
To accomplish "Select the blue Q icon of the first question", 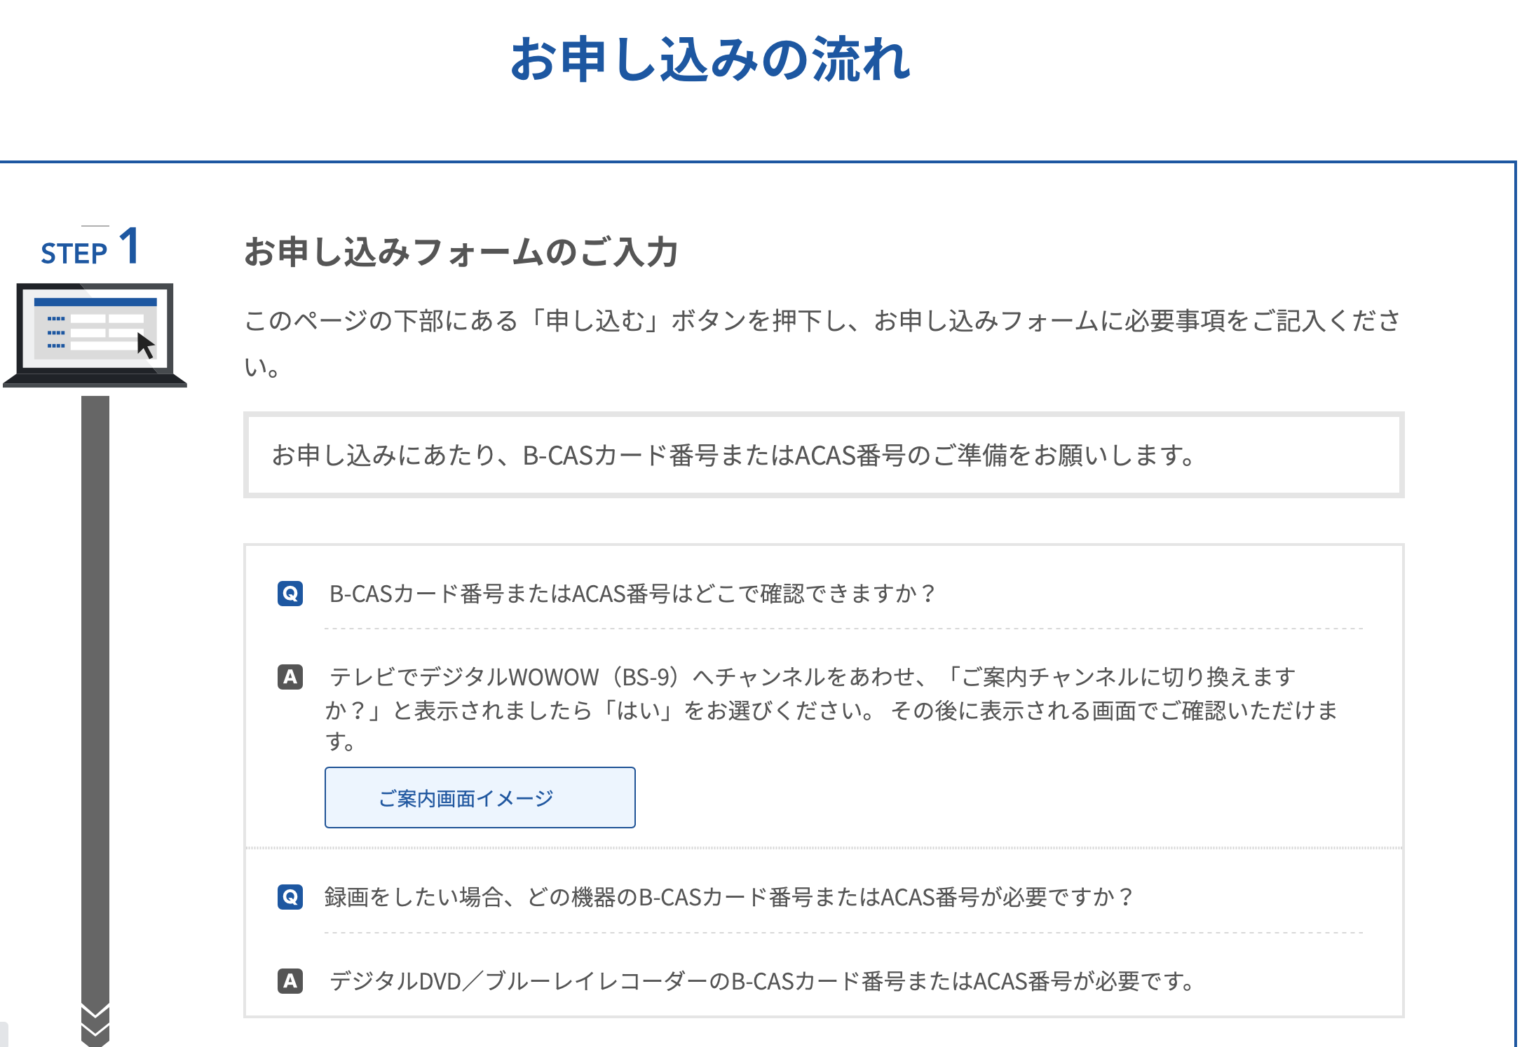I will coord(290,593).
